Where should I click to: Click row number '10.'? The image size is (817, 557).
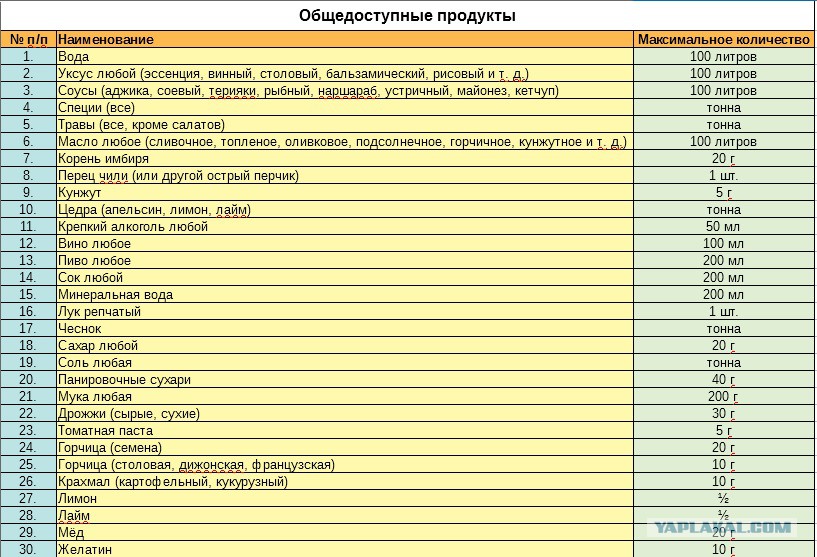pyautogui.click(x=28, y=209)
